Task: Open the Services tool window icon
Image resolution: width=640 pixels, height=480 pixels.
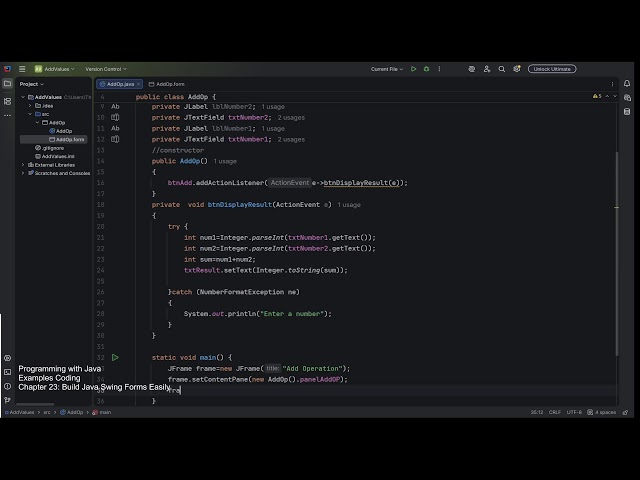Action: pyautogui.click(x=7, y=358)
